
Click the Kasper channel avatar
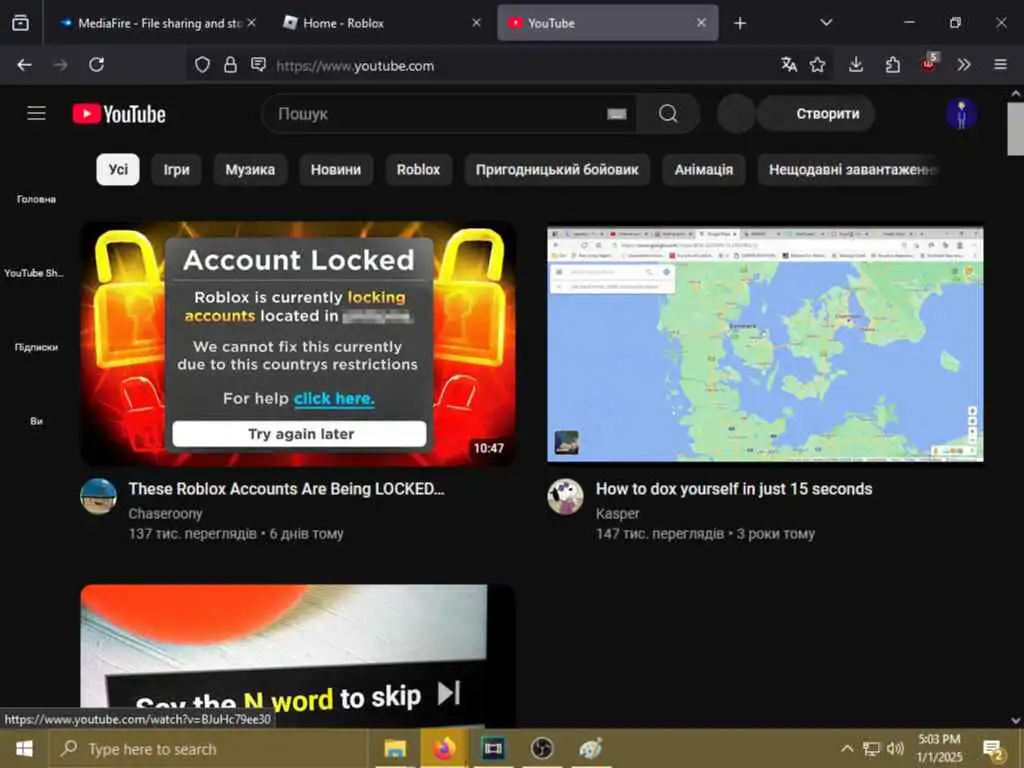tap(566, 496)
